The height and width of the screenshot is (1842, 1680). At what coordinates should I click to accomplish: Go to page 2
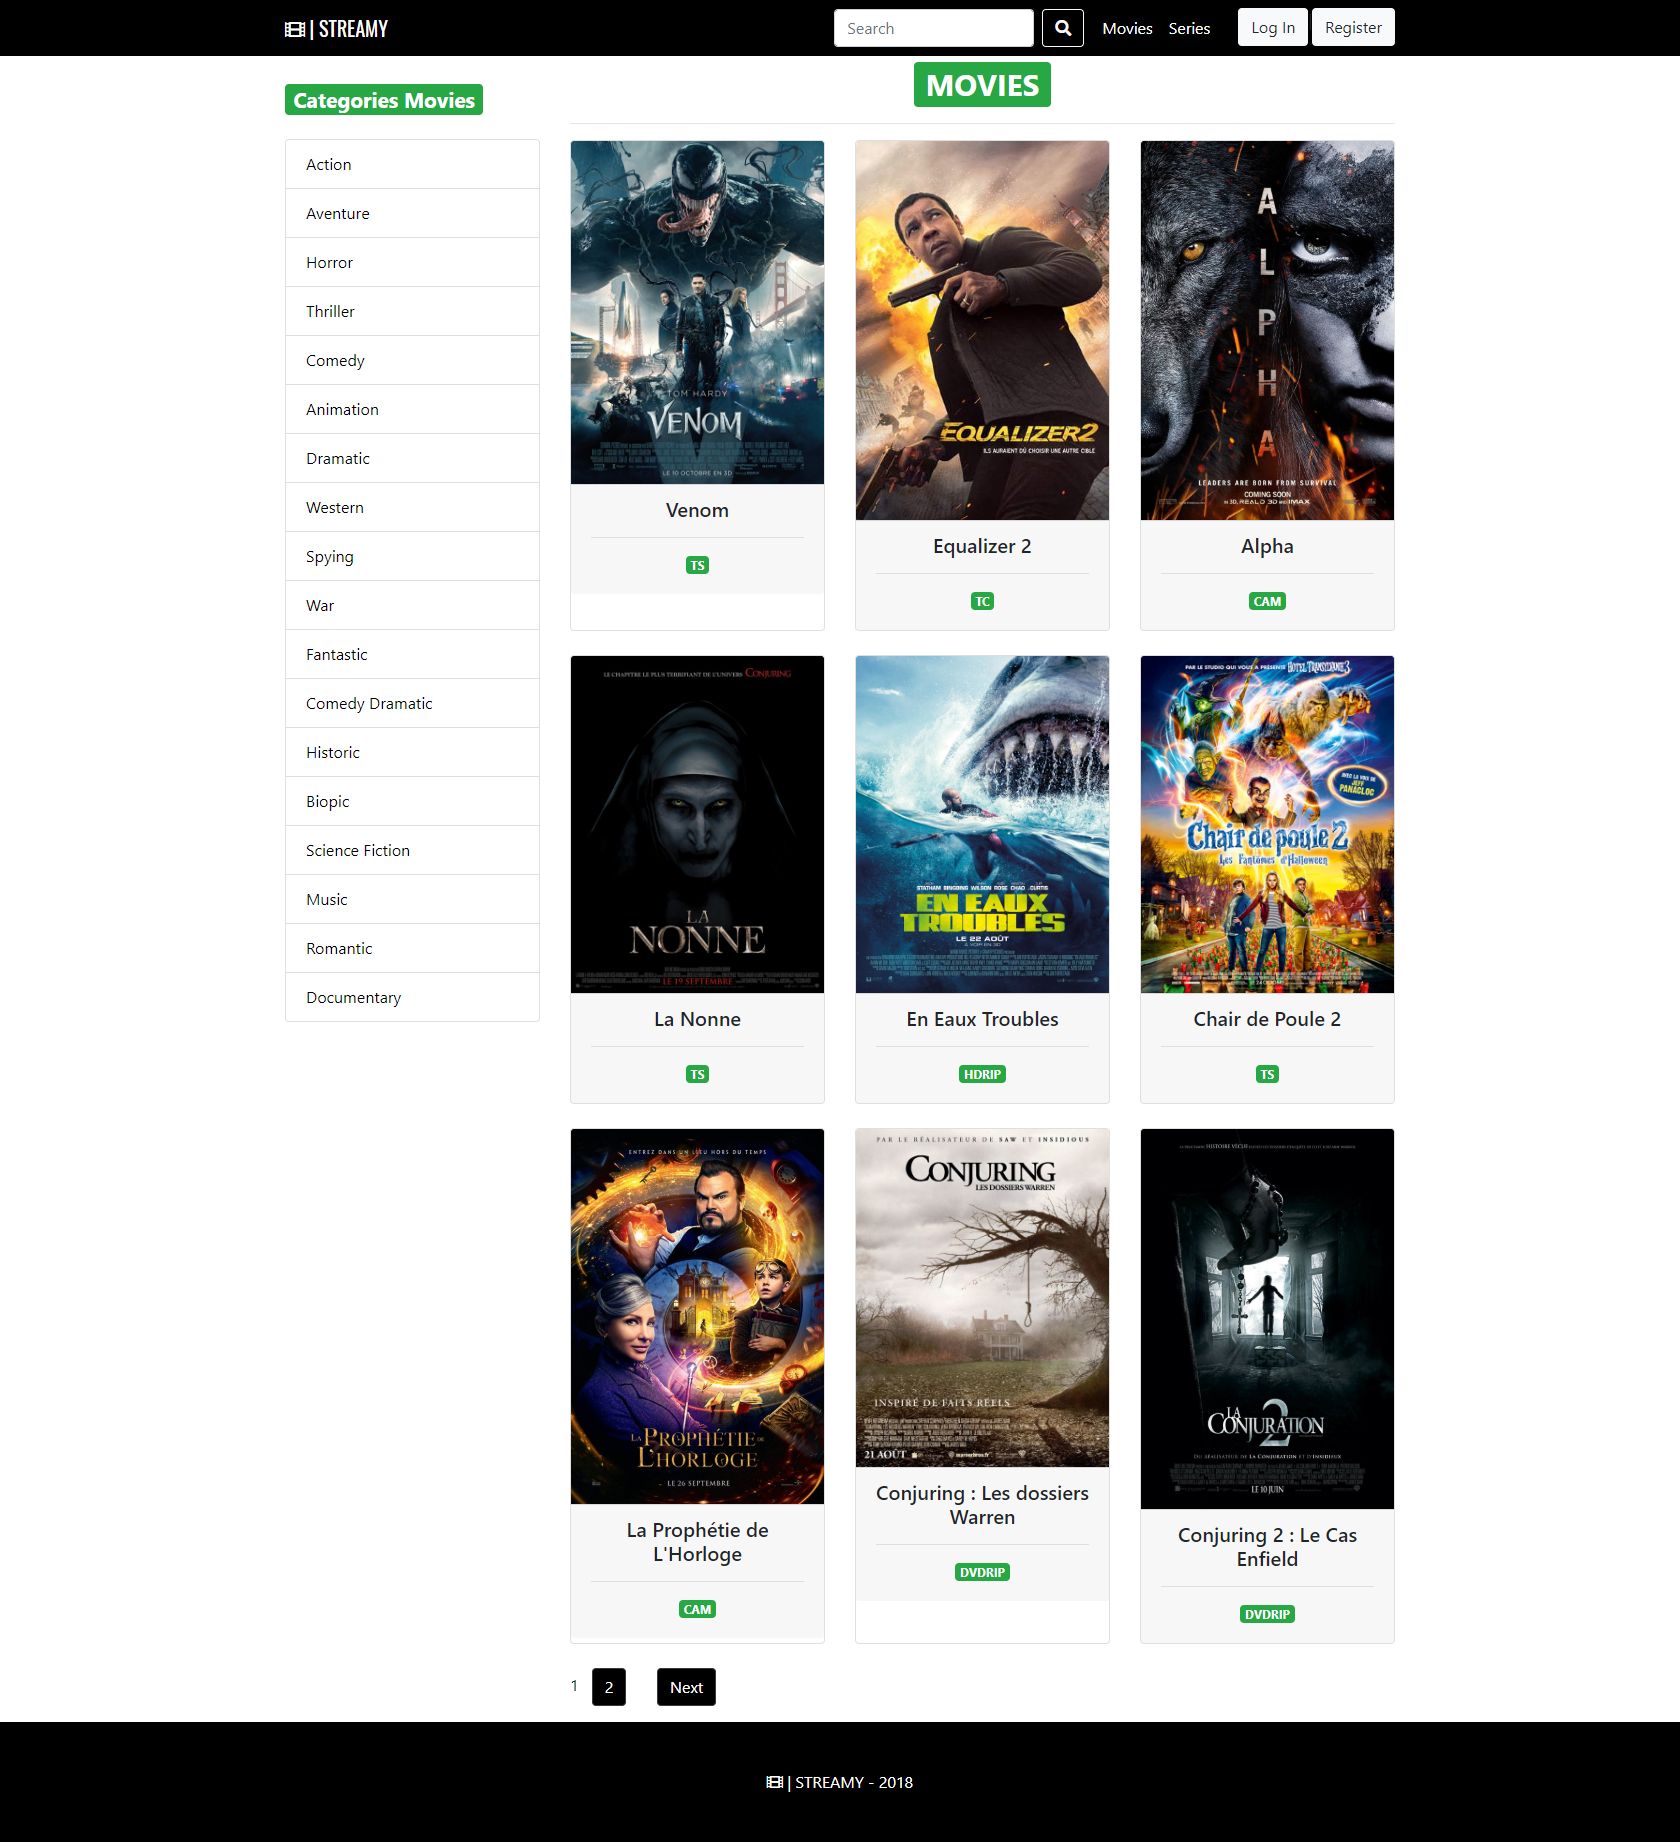(609, 1687)
